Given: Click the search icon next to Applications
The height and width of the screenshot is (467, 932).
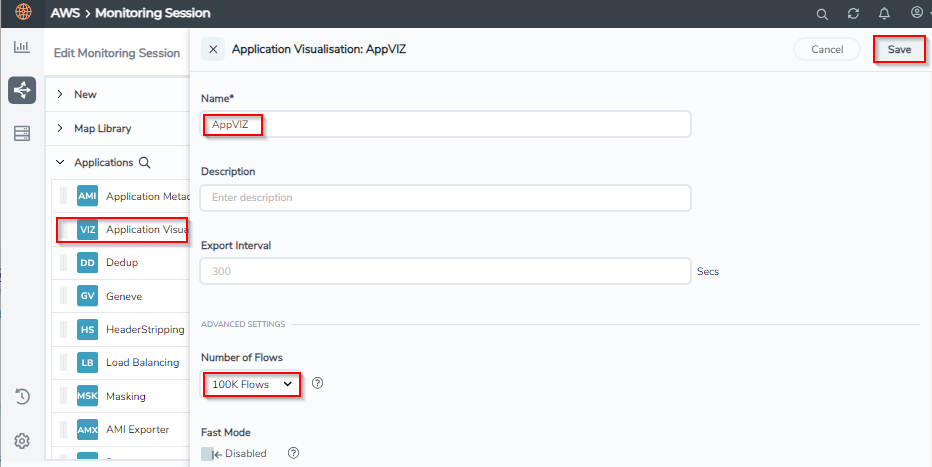Looking at the screenshot, I should [144, 163].
